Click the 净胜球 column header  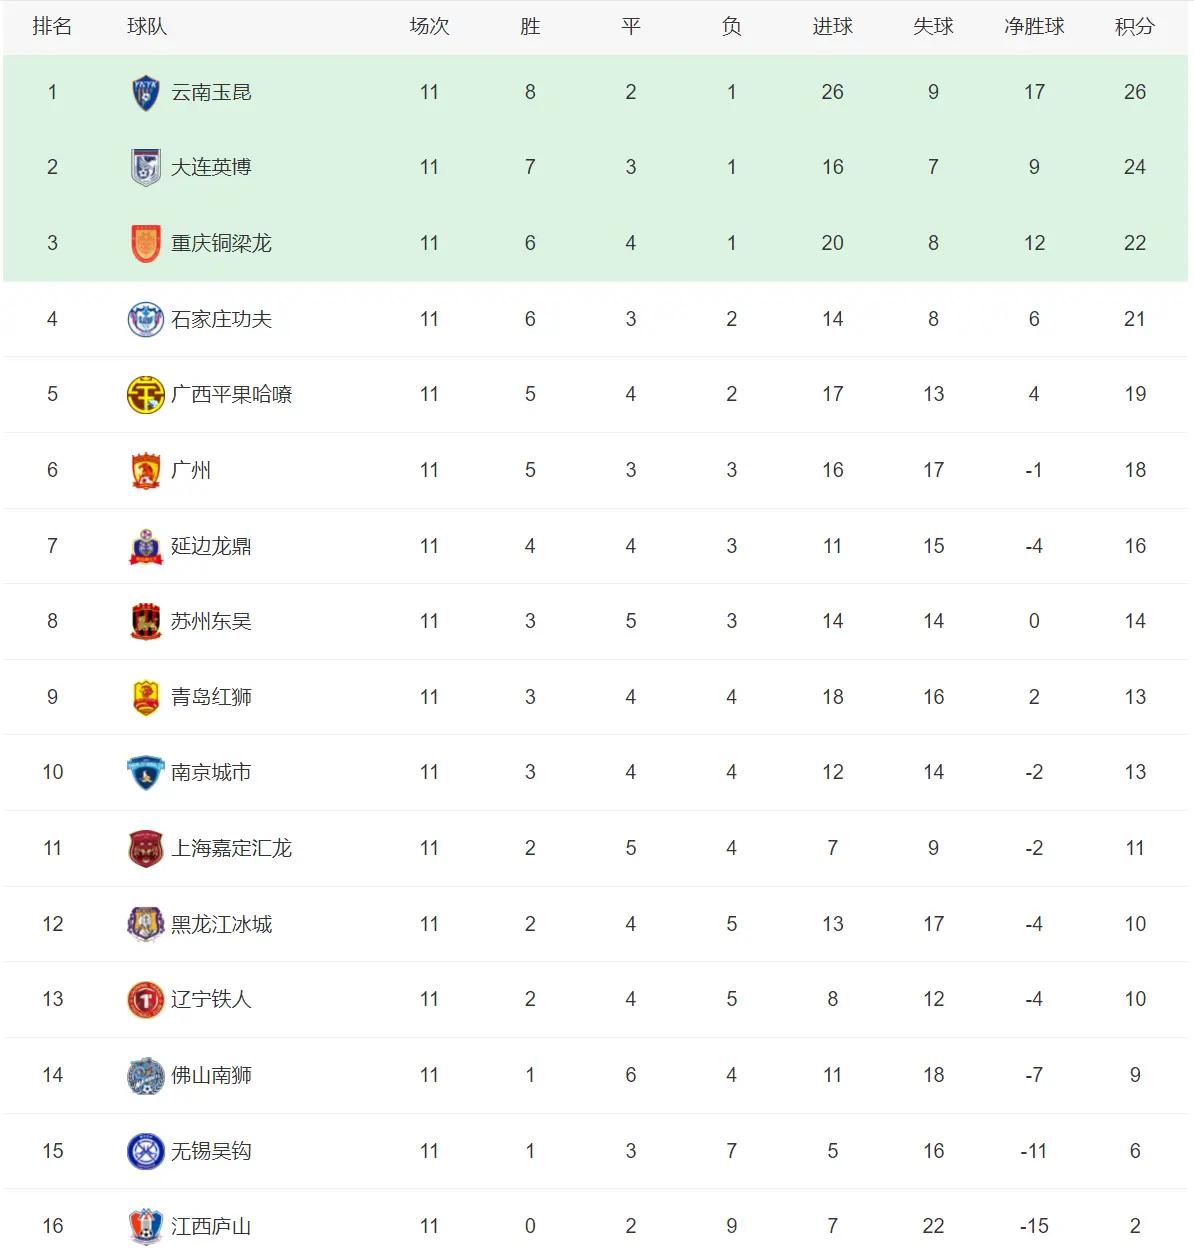[1034, 27]
